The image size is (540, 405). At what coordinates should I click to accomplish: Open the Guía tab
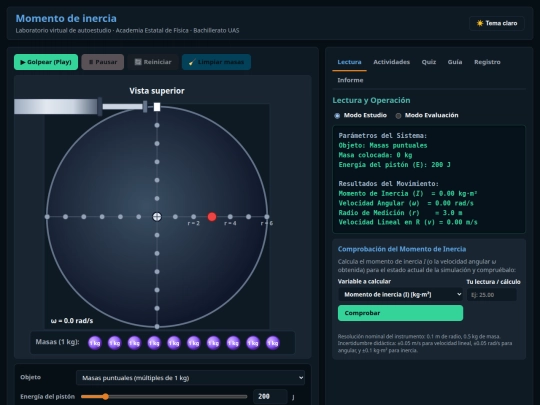455,62
